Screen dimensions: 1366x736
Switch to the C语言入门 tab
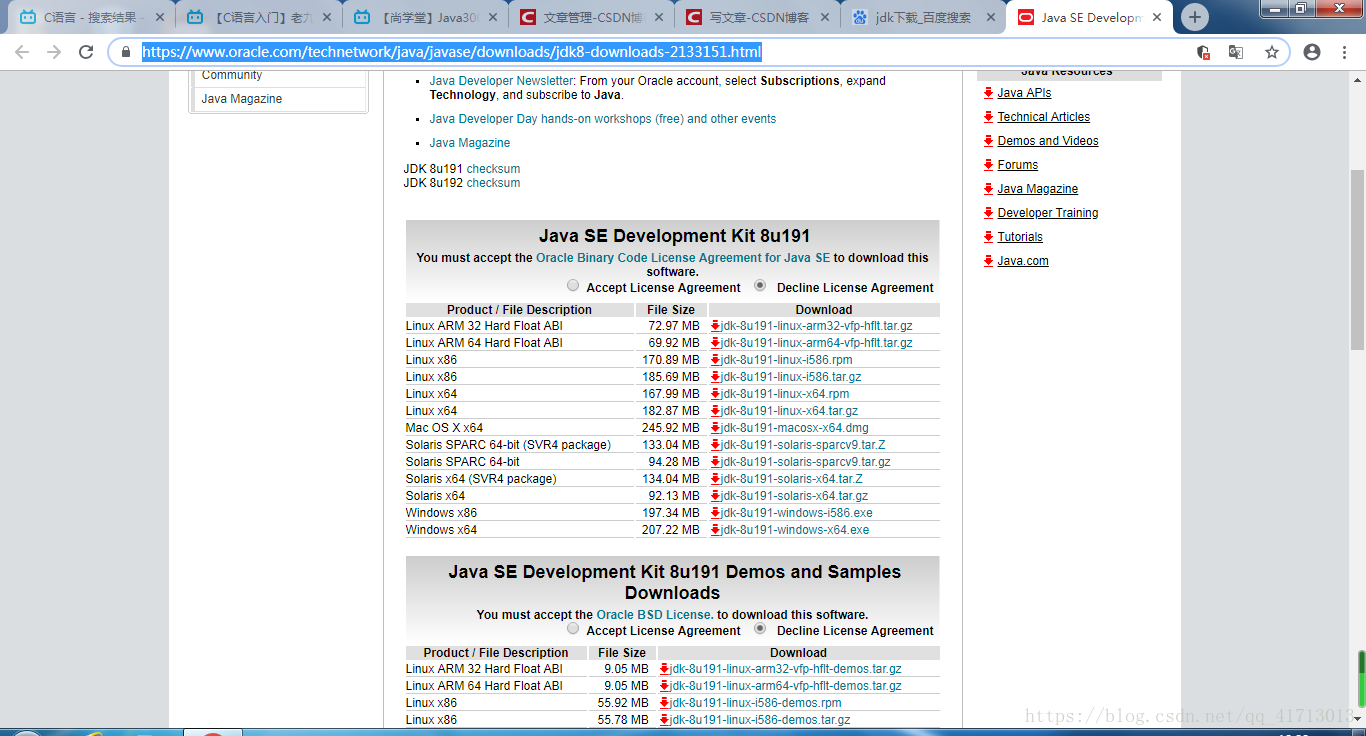click(x=257, y=17)
